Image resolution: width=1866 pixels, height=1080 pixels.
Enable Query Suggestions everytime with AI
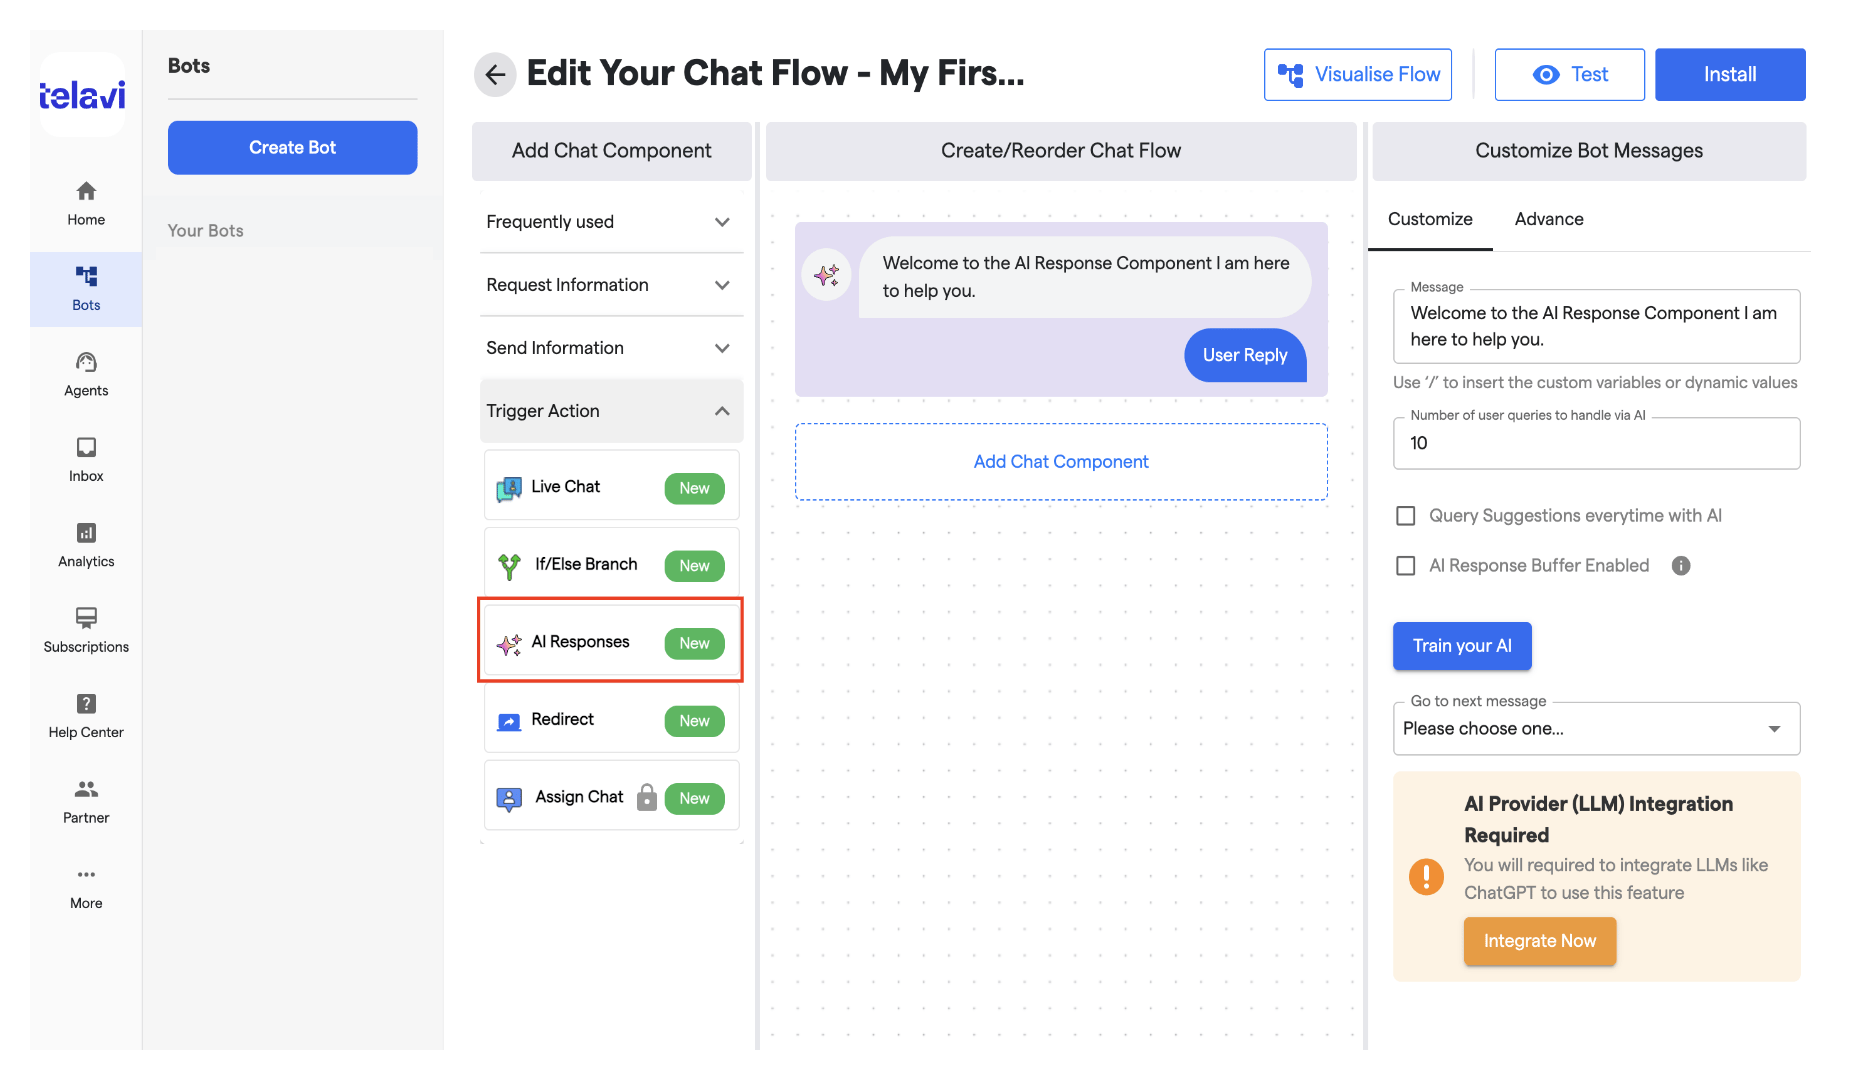coord(1406,516)
